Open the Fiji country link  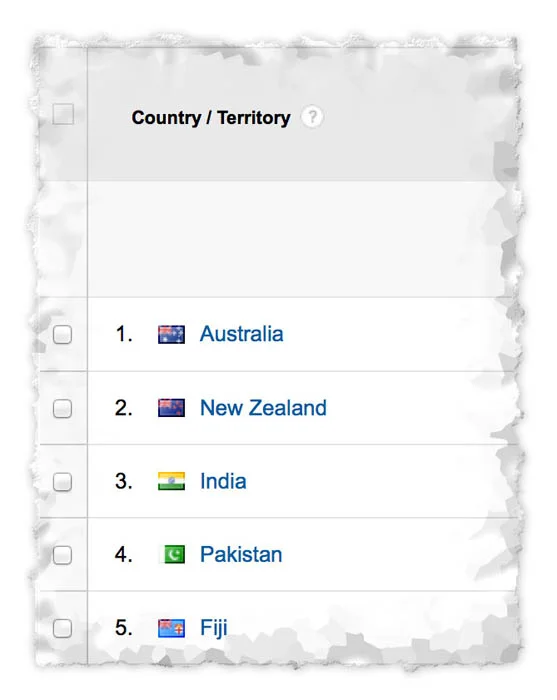pyautogui.click(x=214, y=628)
